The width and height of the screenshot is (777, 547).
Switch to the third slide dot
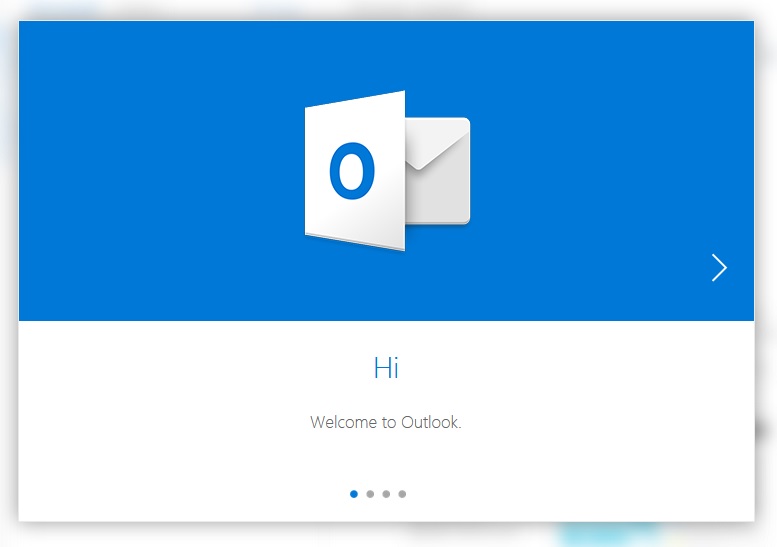point(386,494)
